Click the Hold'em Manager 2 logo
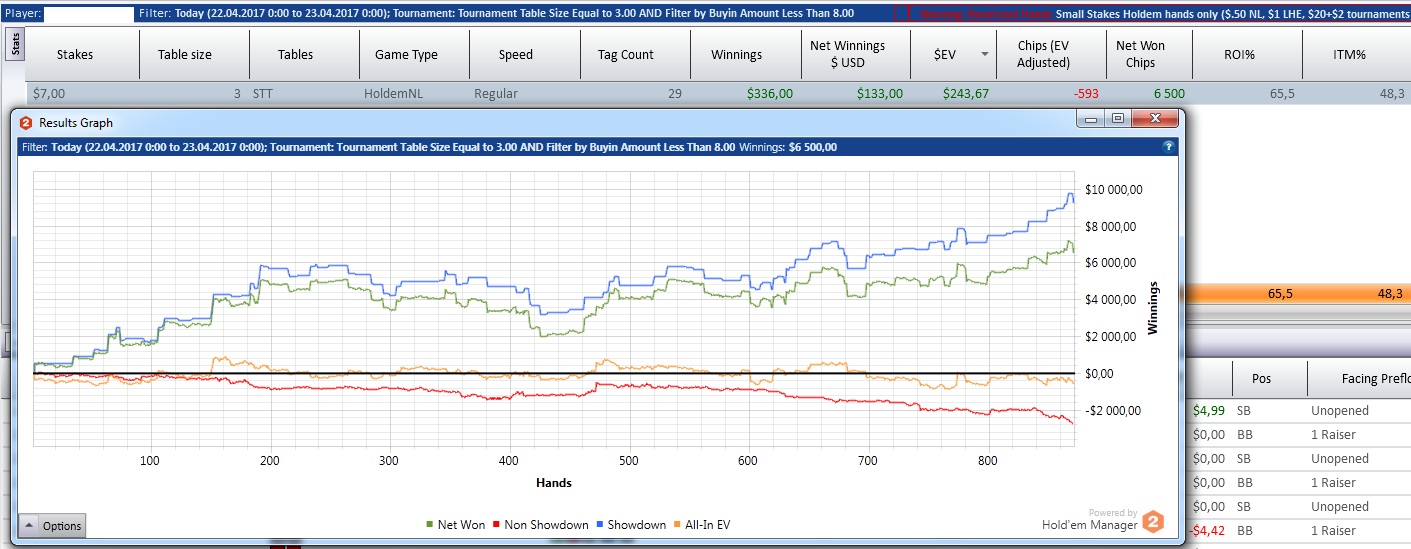Image resolution: width=1411 pixels, height=549 pixels. coord(1153,521)
